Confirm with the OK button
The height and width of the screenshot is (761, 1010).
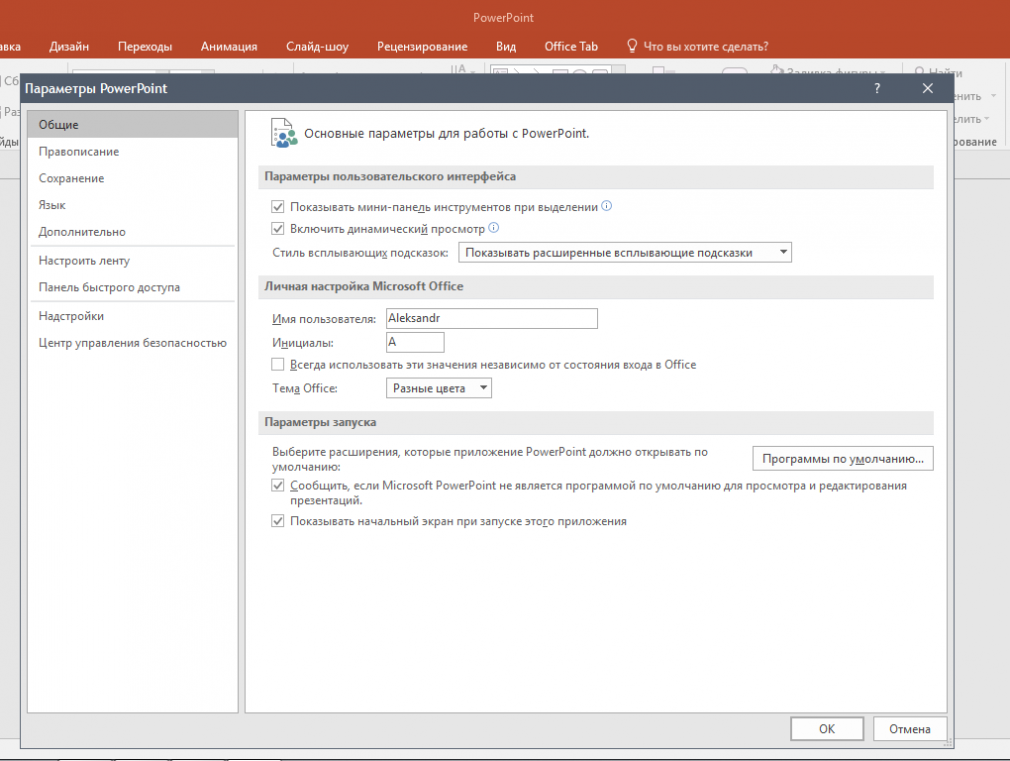(x=827, y=729)
